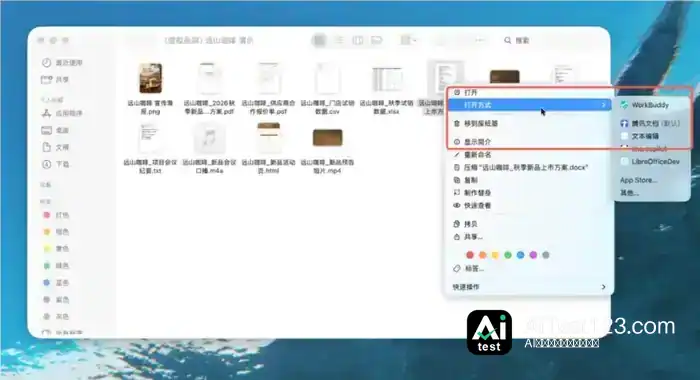The width and height of the screenshot is (700, 380).
Task: Open Downloads in the Finder sidebar
Action: point(55,164)
